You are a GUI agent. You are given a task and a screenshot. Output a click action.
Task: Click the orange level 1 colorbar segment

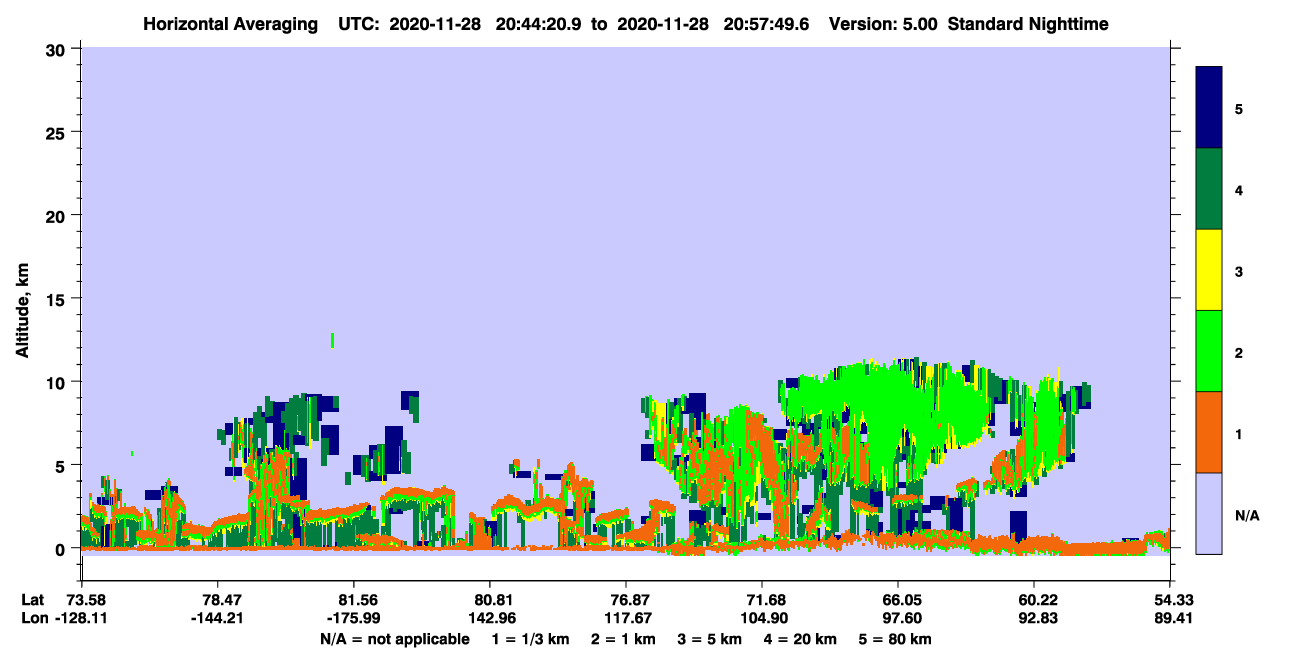tap(1209, 432)
